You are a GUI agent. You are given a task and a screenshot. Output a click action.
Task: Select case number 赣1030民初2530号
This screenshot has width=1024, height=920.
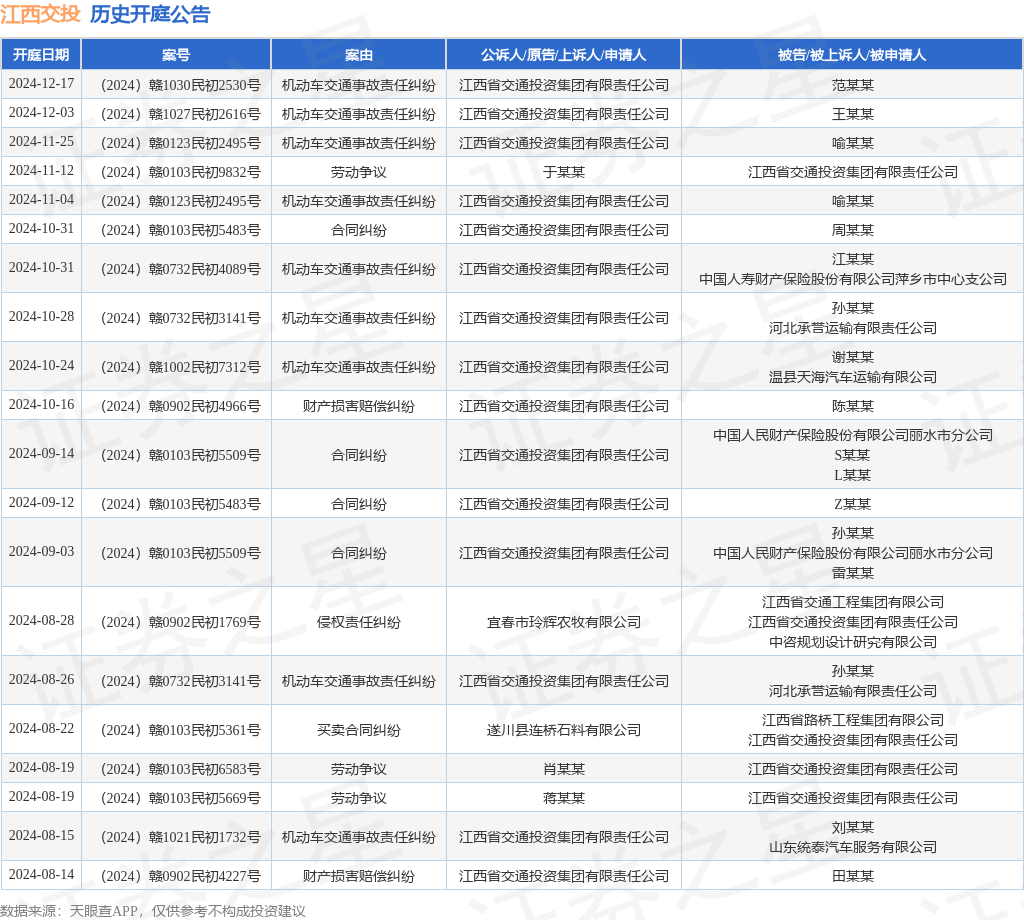tap(181, 85)
